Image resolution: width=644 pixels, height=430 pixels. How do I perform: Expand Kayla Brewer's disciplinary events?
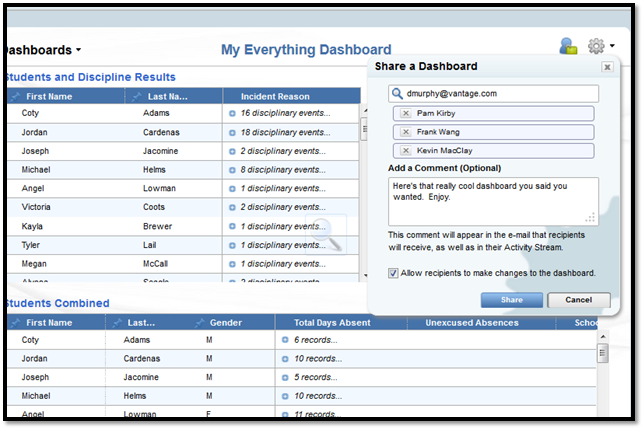point(232,226)
